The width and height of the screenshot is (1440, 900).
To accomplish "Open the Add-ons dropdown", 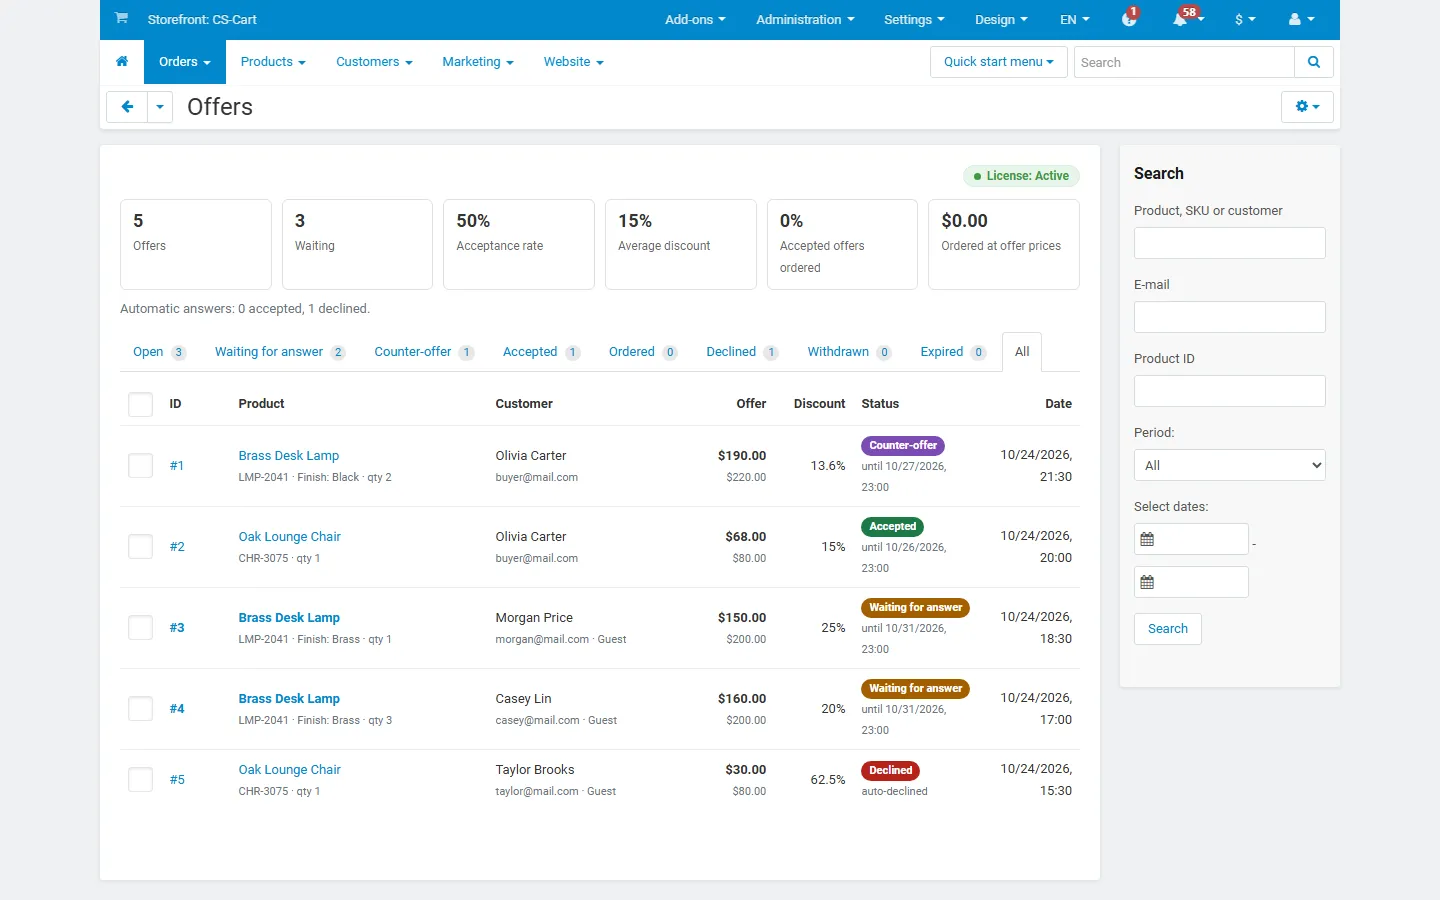I will tap(695, 19).
